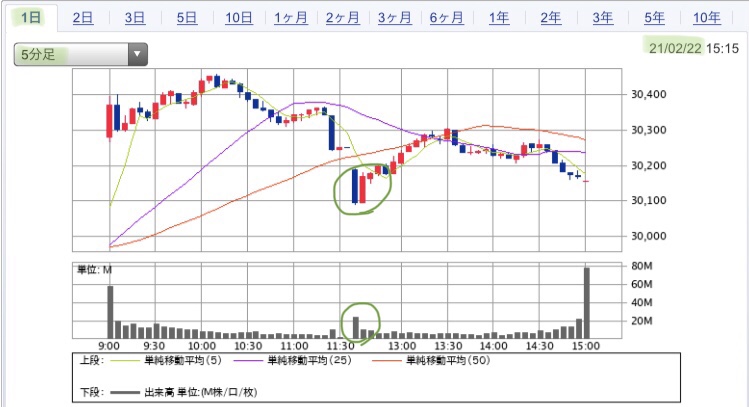Click the 60M volume axis label
The image size is (749, 407).
point(642,284)
